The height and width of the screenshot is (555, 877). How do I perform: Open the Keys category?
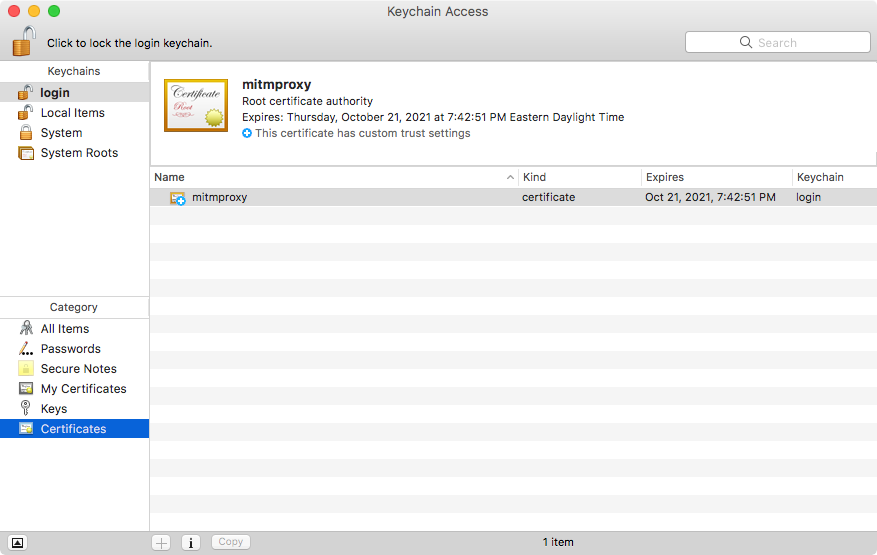54,409
